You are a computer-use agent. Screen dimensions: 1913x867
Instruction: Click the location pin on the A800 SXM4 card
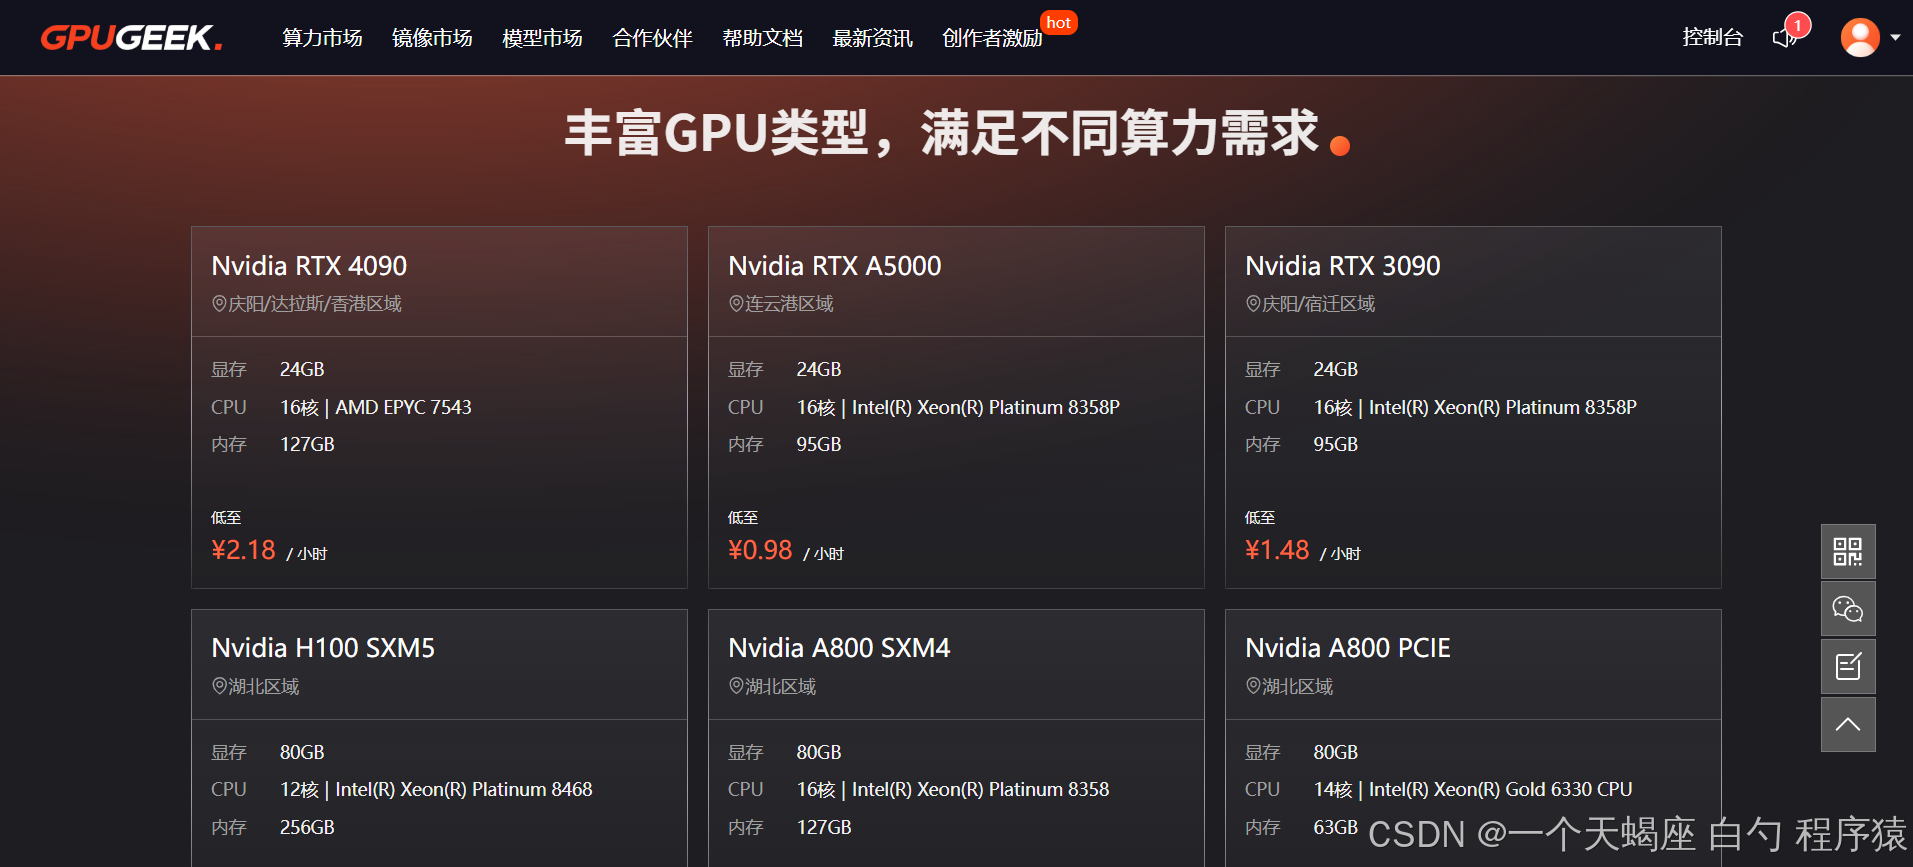coord(736,686)
